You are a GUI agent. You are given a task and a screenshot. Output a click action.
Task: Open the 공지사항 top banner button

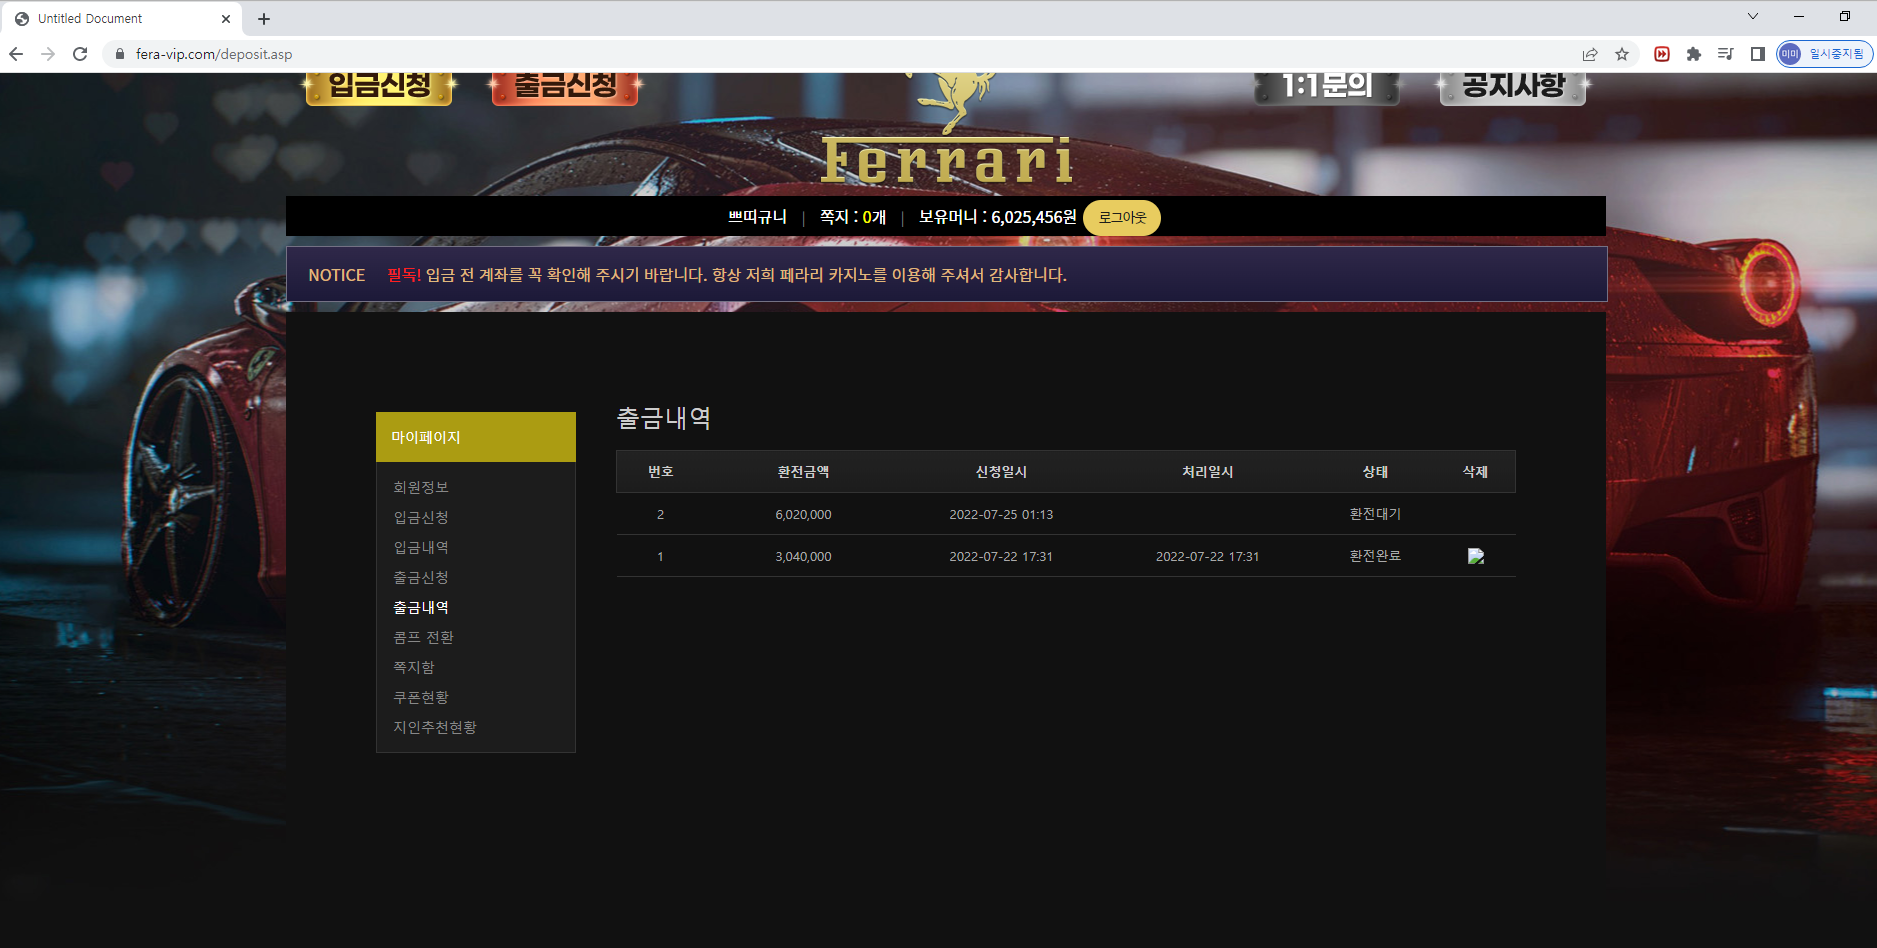pyautogui.click(x=1513, y=87)
